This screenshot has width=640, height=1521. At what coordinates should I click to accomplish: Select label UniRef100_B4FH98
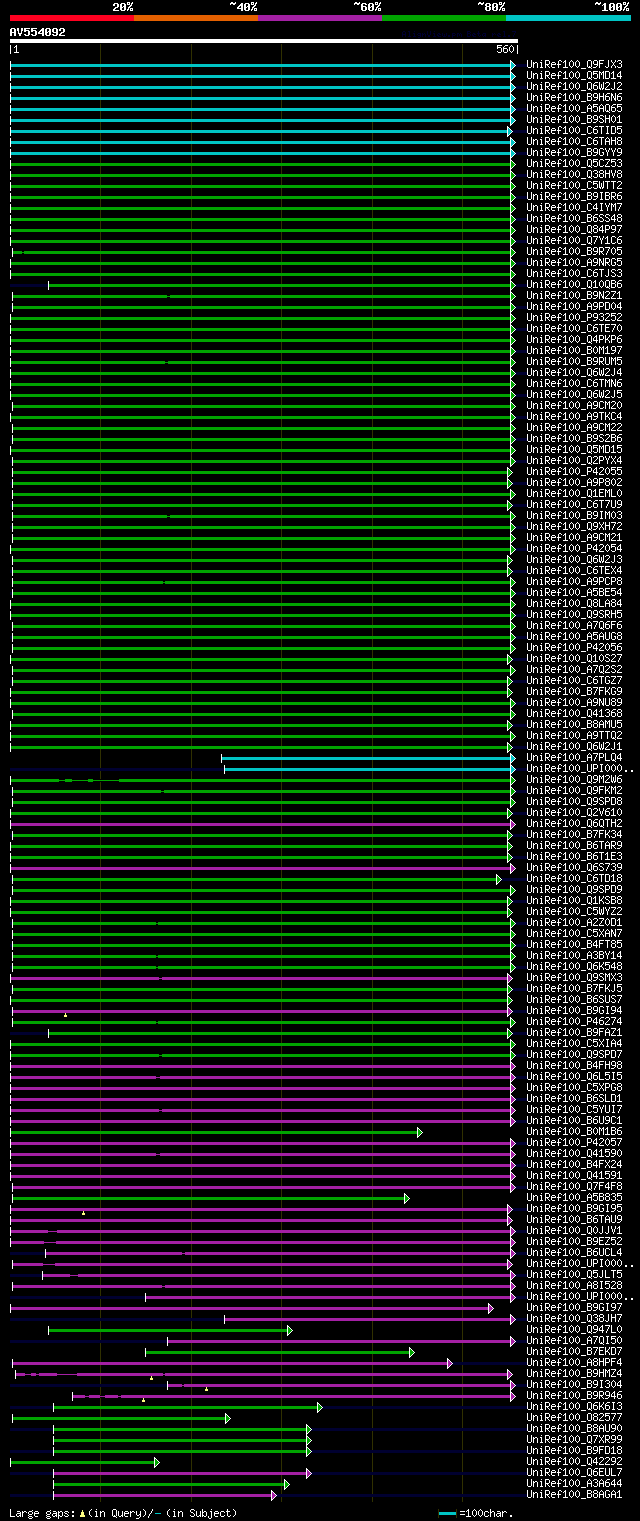[574, 1065]
